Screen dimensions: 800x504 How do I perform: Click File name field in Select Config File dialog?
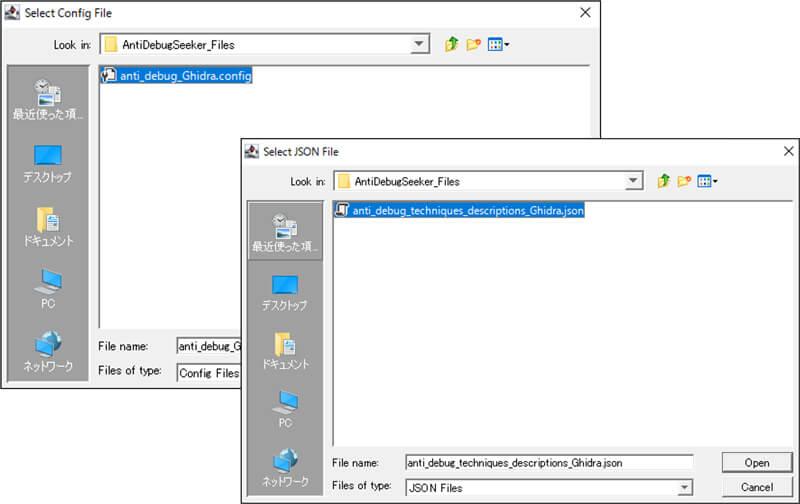coord(209,346)
